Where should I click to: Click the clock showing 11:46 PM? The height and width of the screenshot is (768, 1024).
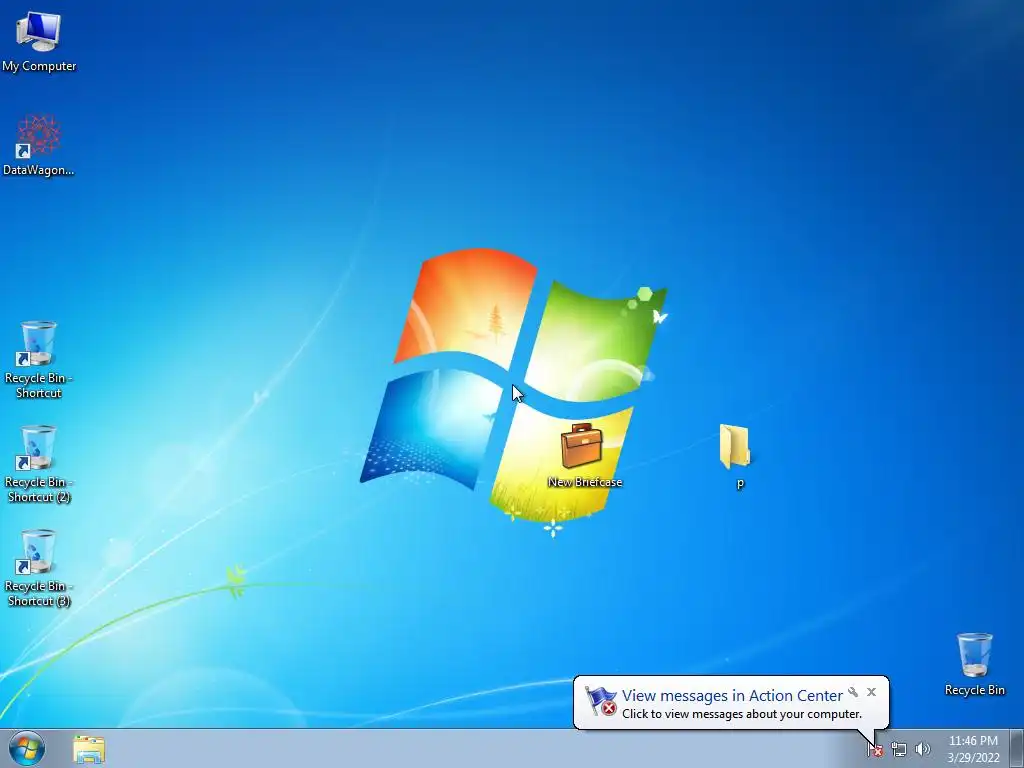pyautogui.click(x=973, y=741)
